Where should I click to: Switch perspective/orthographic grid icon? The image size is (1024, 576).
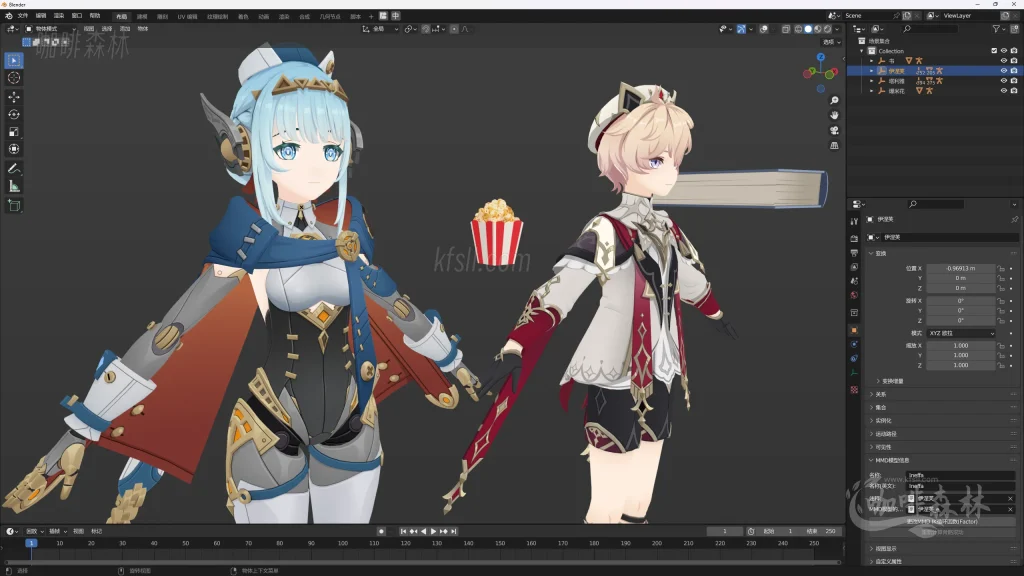tap(834, 146)
